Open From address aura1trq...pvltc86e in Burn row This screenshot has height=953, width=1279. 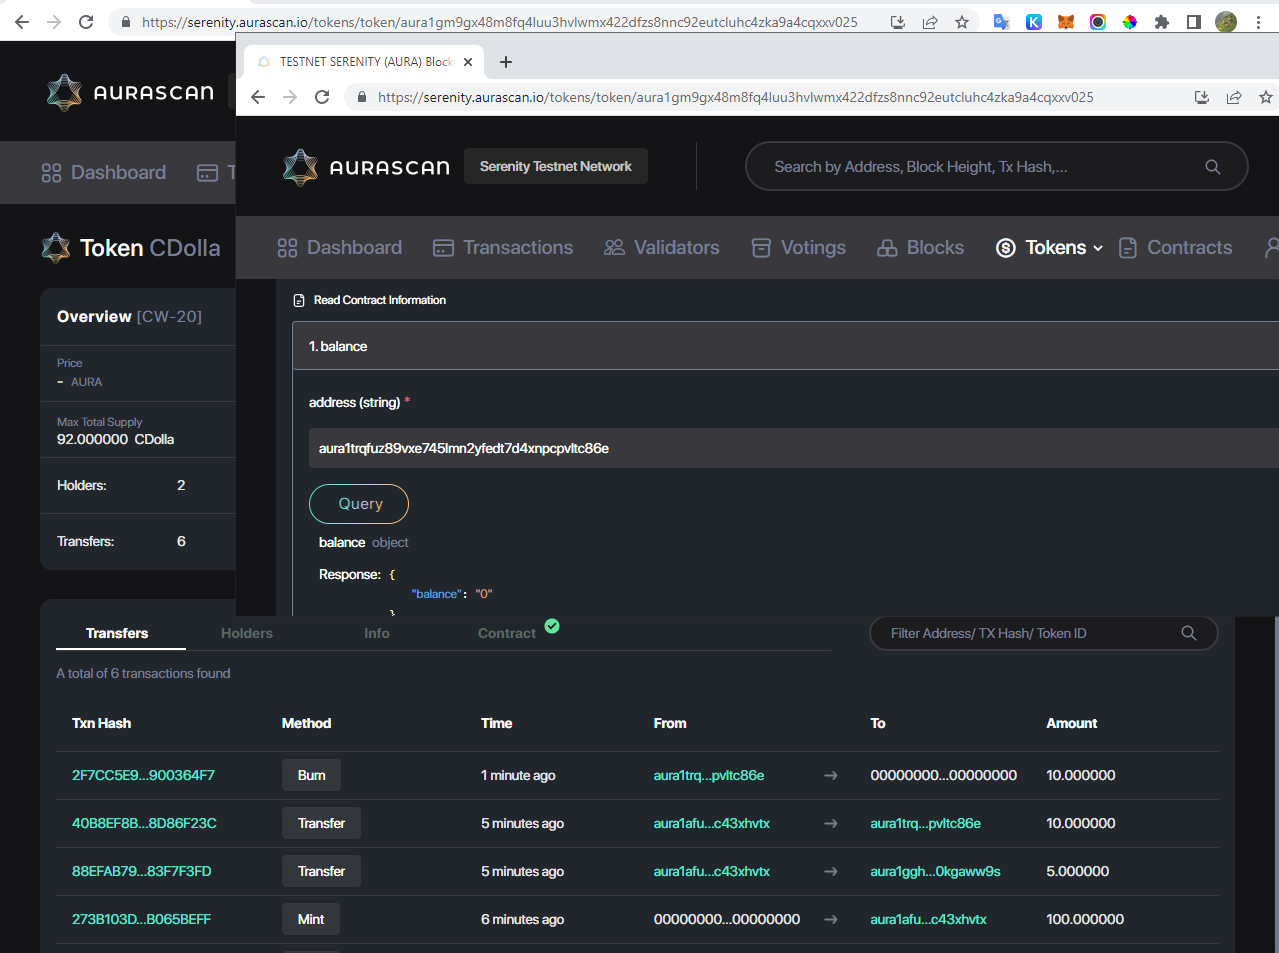pos(709,775)
